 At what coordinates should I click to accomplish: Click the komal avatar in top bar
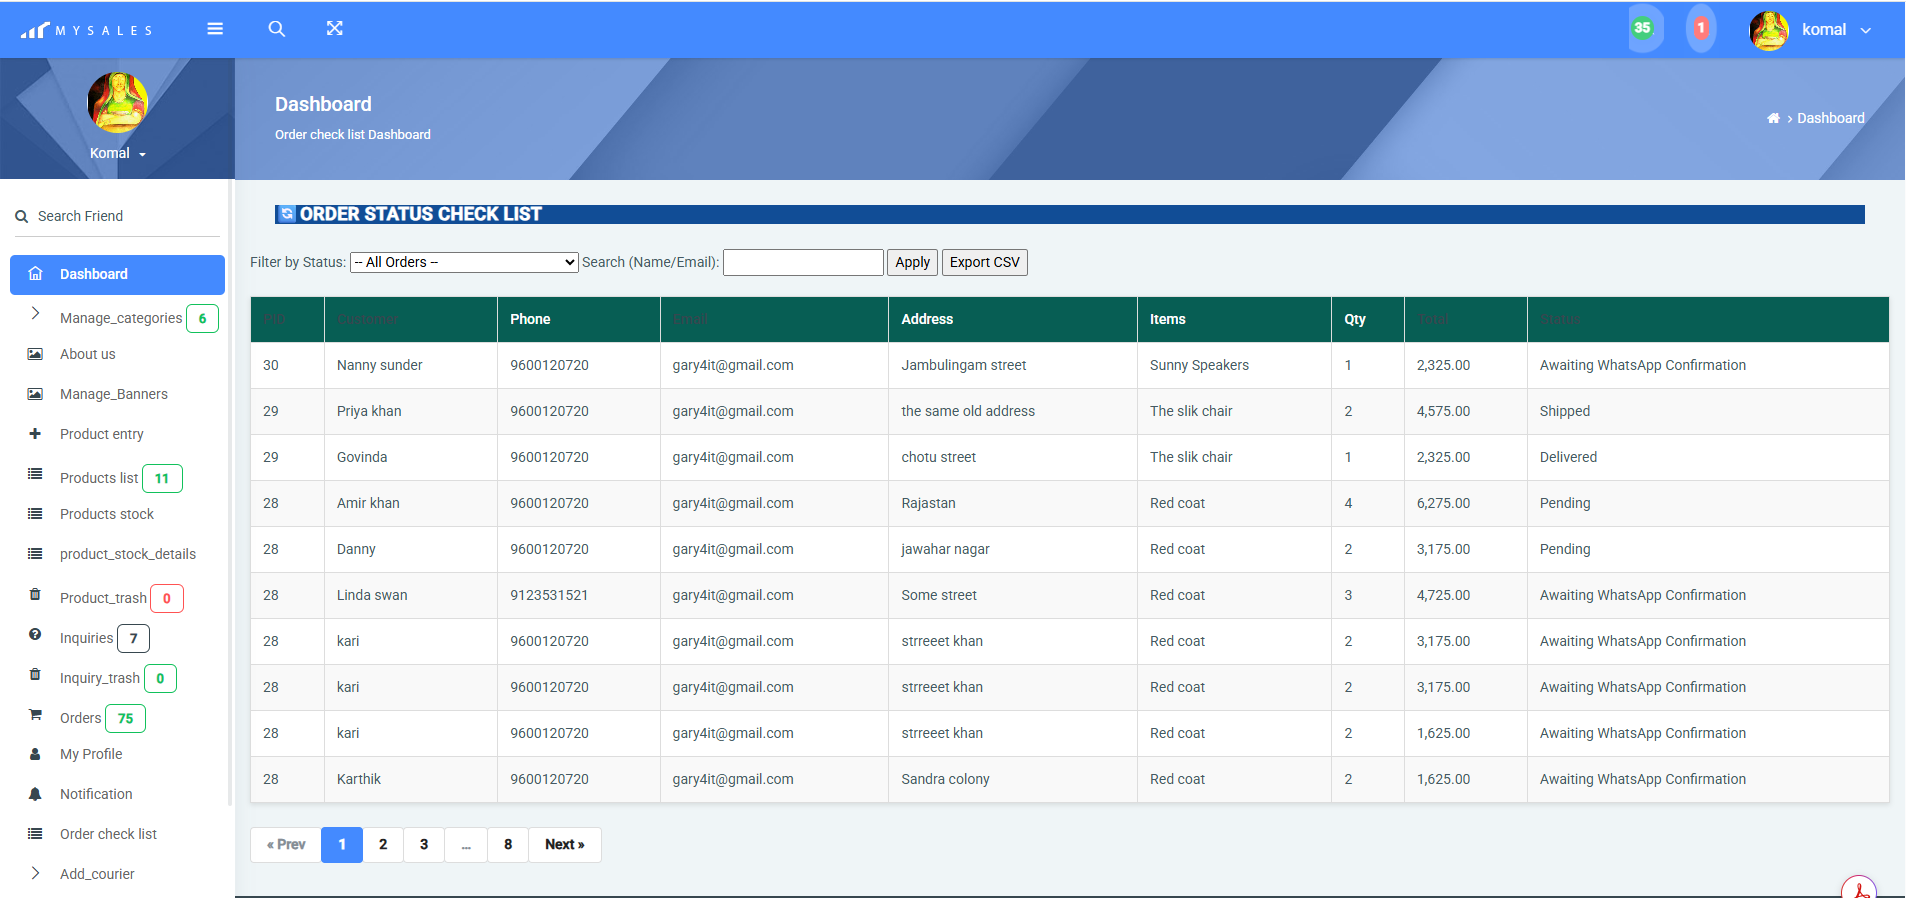1769,30
